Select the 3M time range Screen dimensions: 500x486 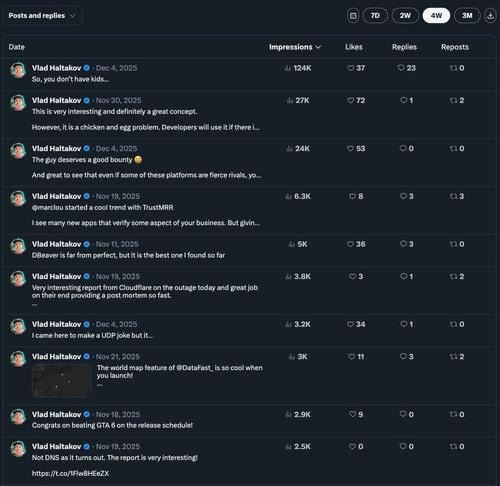point(467,16)
